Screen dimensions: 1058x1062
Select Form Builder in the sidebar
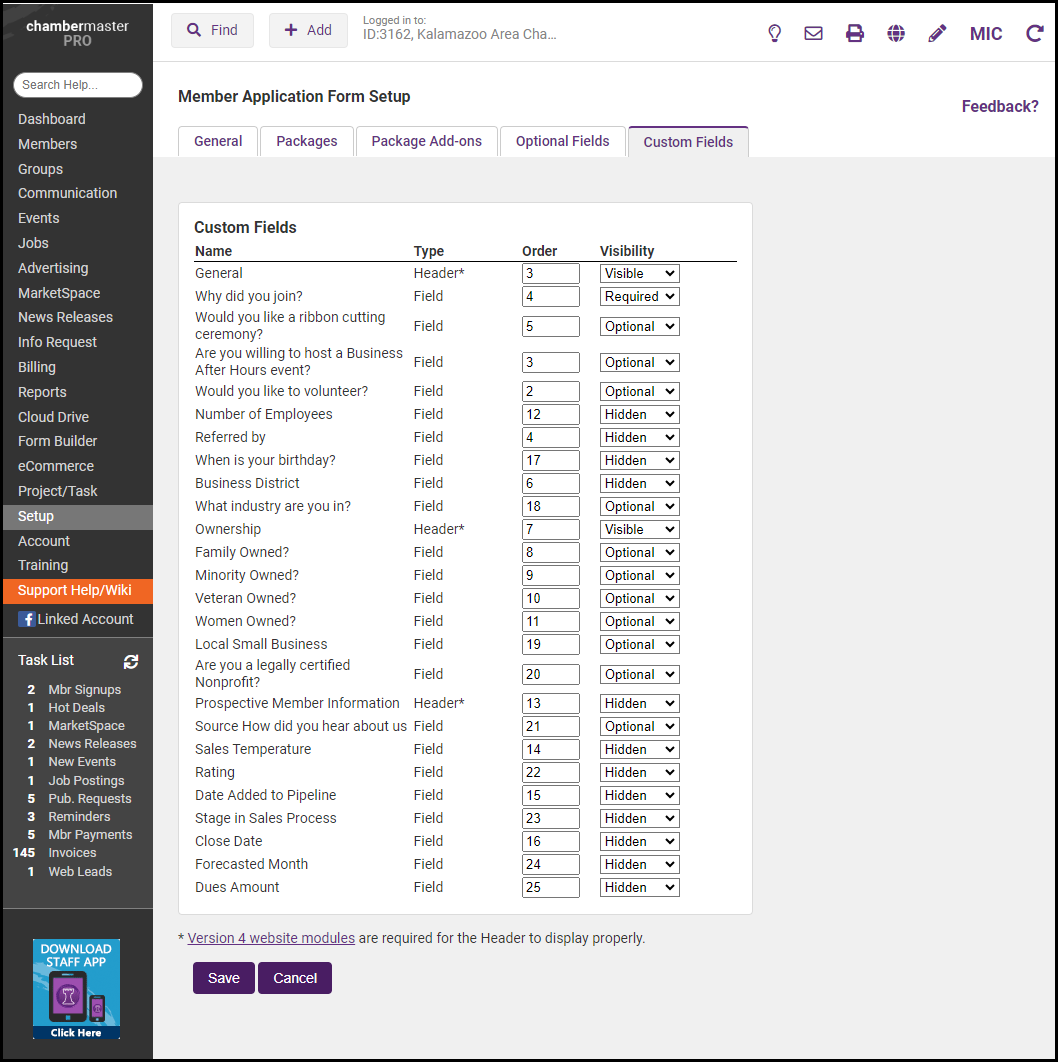[58, 441]
